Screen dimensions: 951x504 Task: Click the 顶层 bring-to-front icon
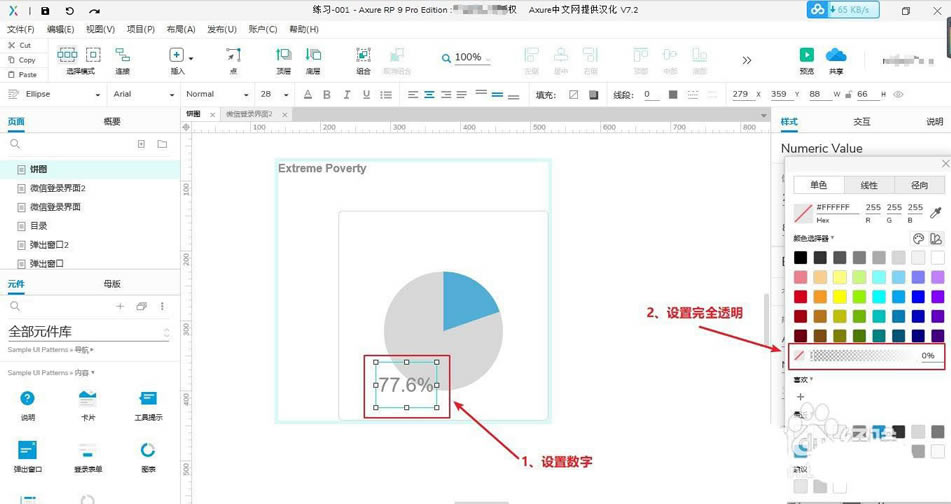click(x=283, y=55)
